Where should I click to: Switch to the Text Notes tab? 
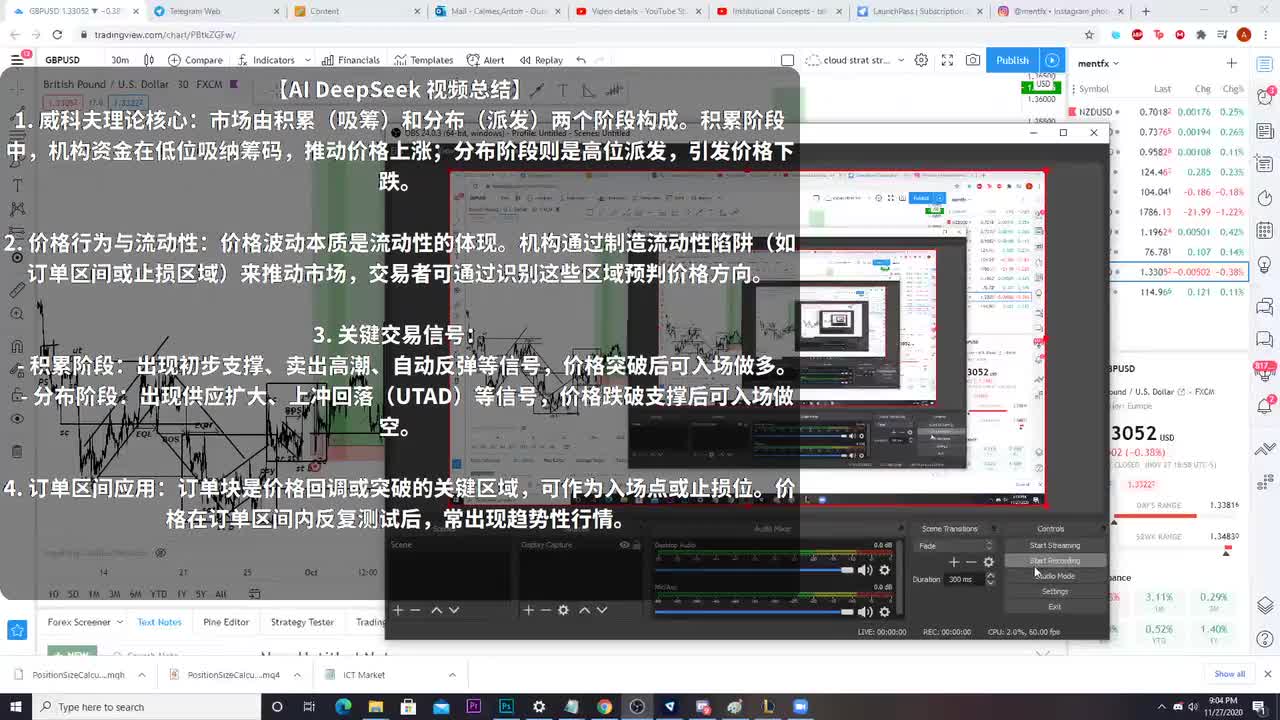tap(159, 622)
